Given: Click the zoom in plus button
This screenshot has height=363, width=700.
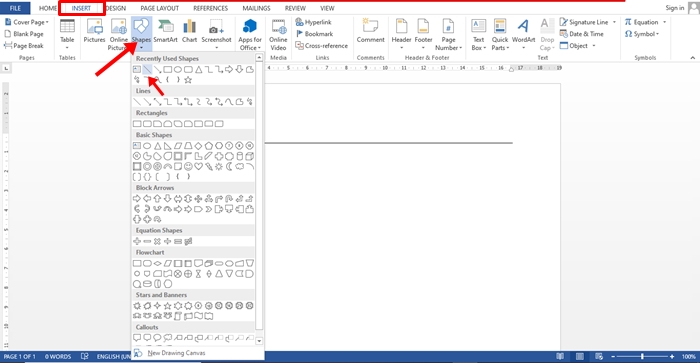Looking at the screenshot, I should click(x=672, y=356).
